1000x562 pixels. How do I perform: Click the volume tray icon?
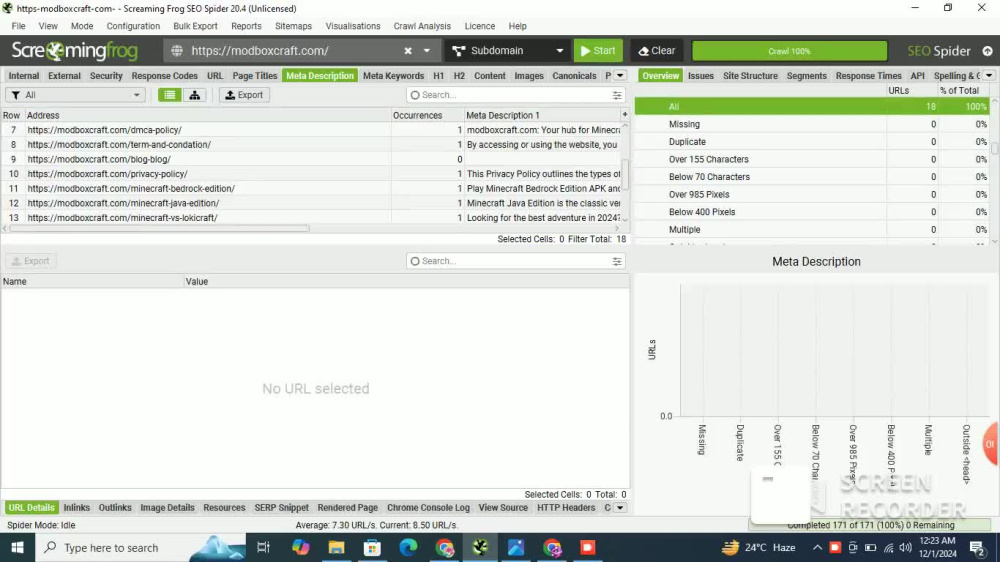coord(905,547)
